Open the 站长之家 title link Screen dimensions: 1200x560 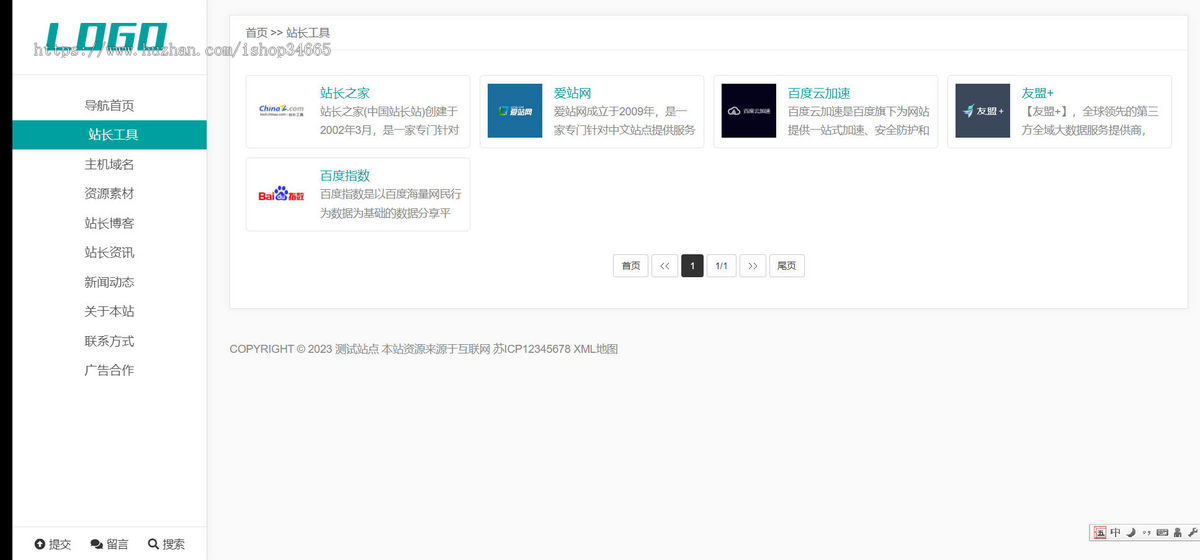[345, 93]
